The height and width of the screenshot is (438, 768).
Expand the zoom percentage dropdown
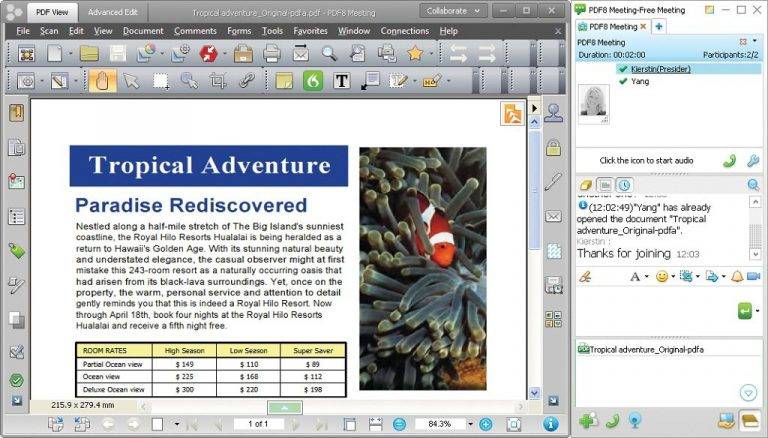pyautogui.click(x=471, y=424)
